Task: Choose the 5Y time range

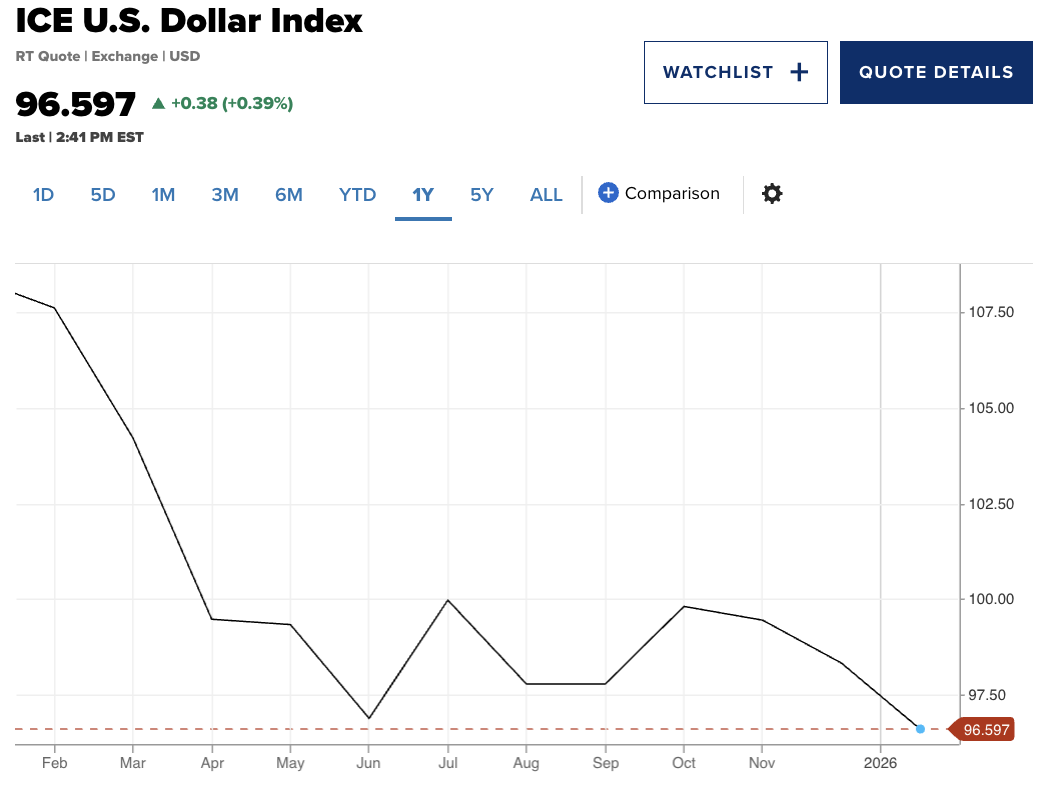Action: click(x=482, y=195)
